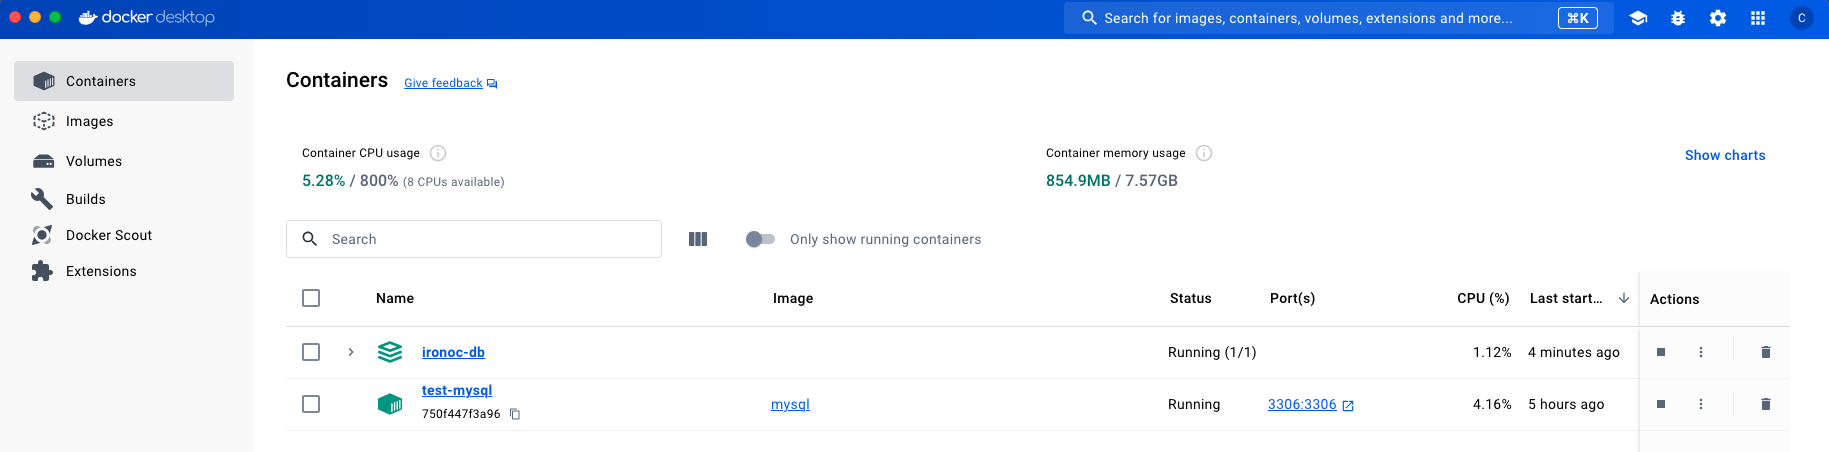
Task: Expand the ironoc-db compose stack
Action: coord(351,352)
